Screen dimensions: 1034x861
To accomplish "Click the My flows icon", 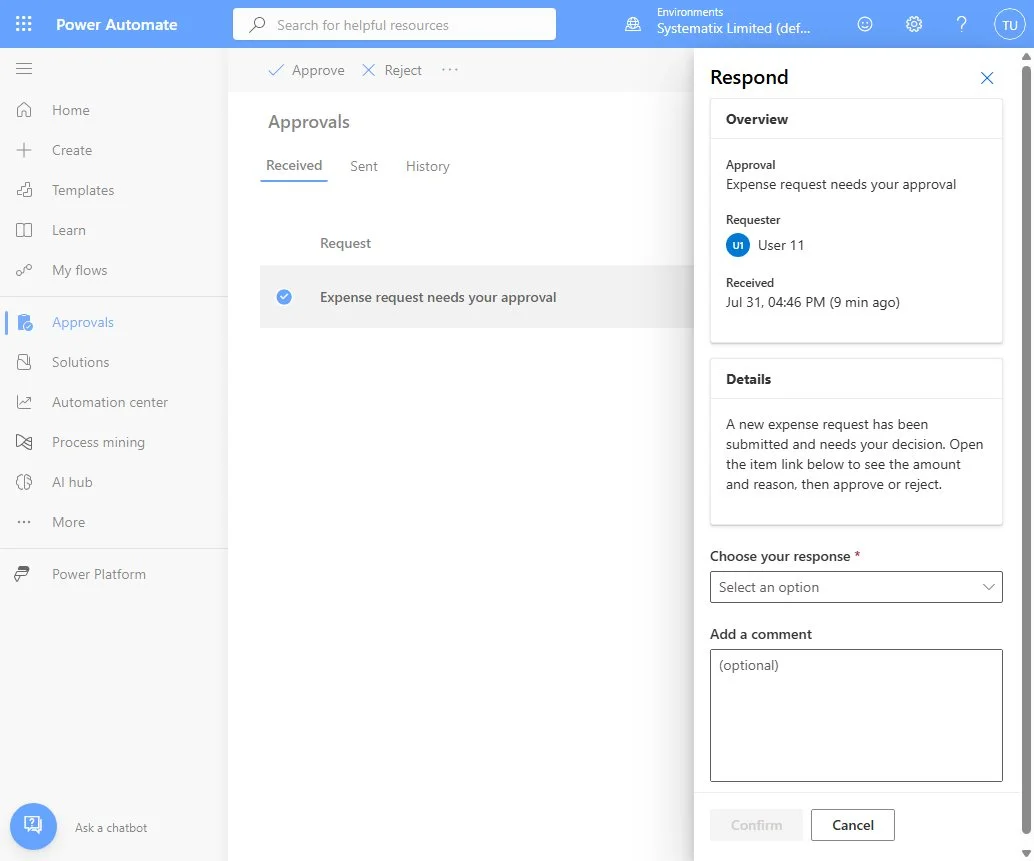I will pos(24,270).
